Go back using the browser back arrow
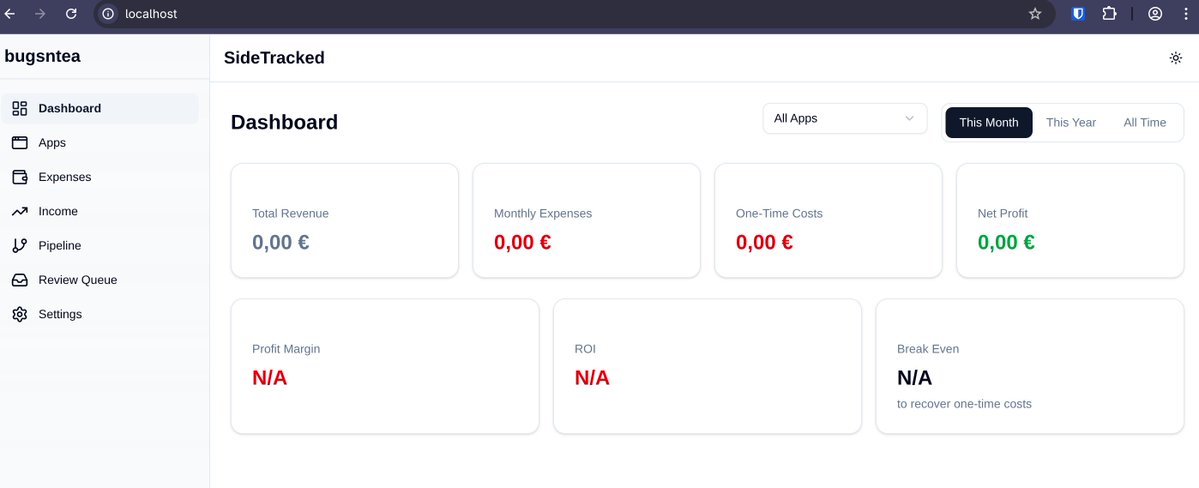The image size is (1199, 488). pyautogui.click(x=10, y=14)
